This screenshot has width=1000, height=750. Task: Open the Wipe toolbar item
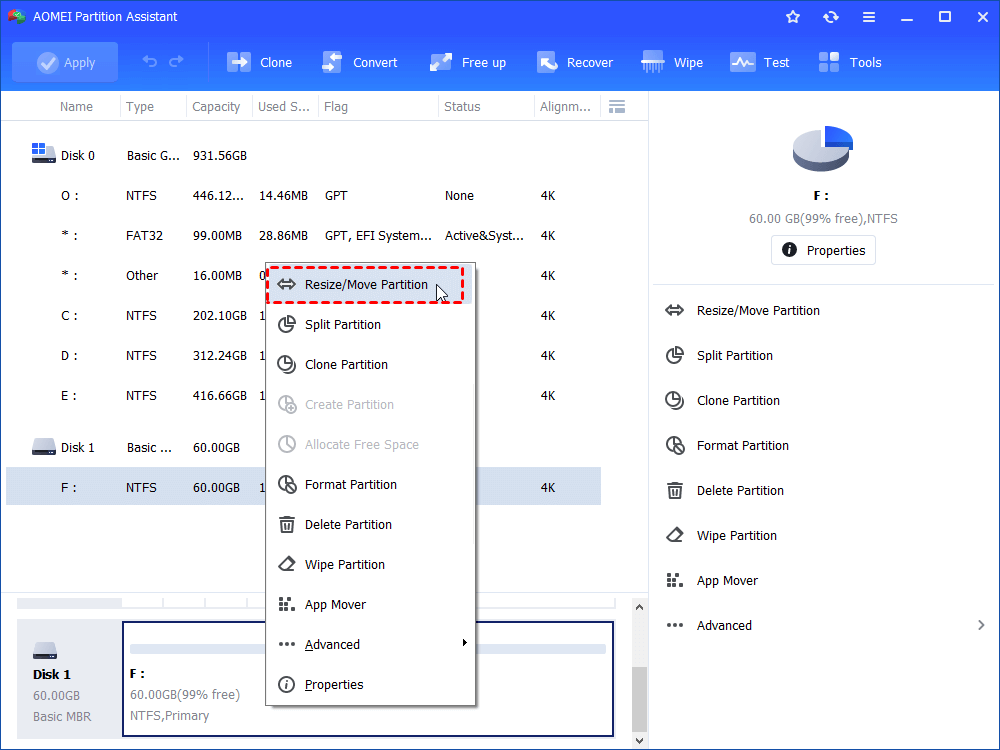click(672, 62)
